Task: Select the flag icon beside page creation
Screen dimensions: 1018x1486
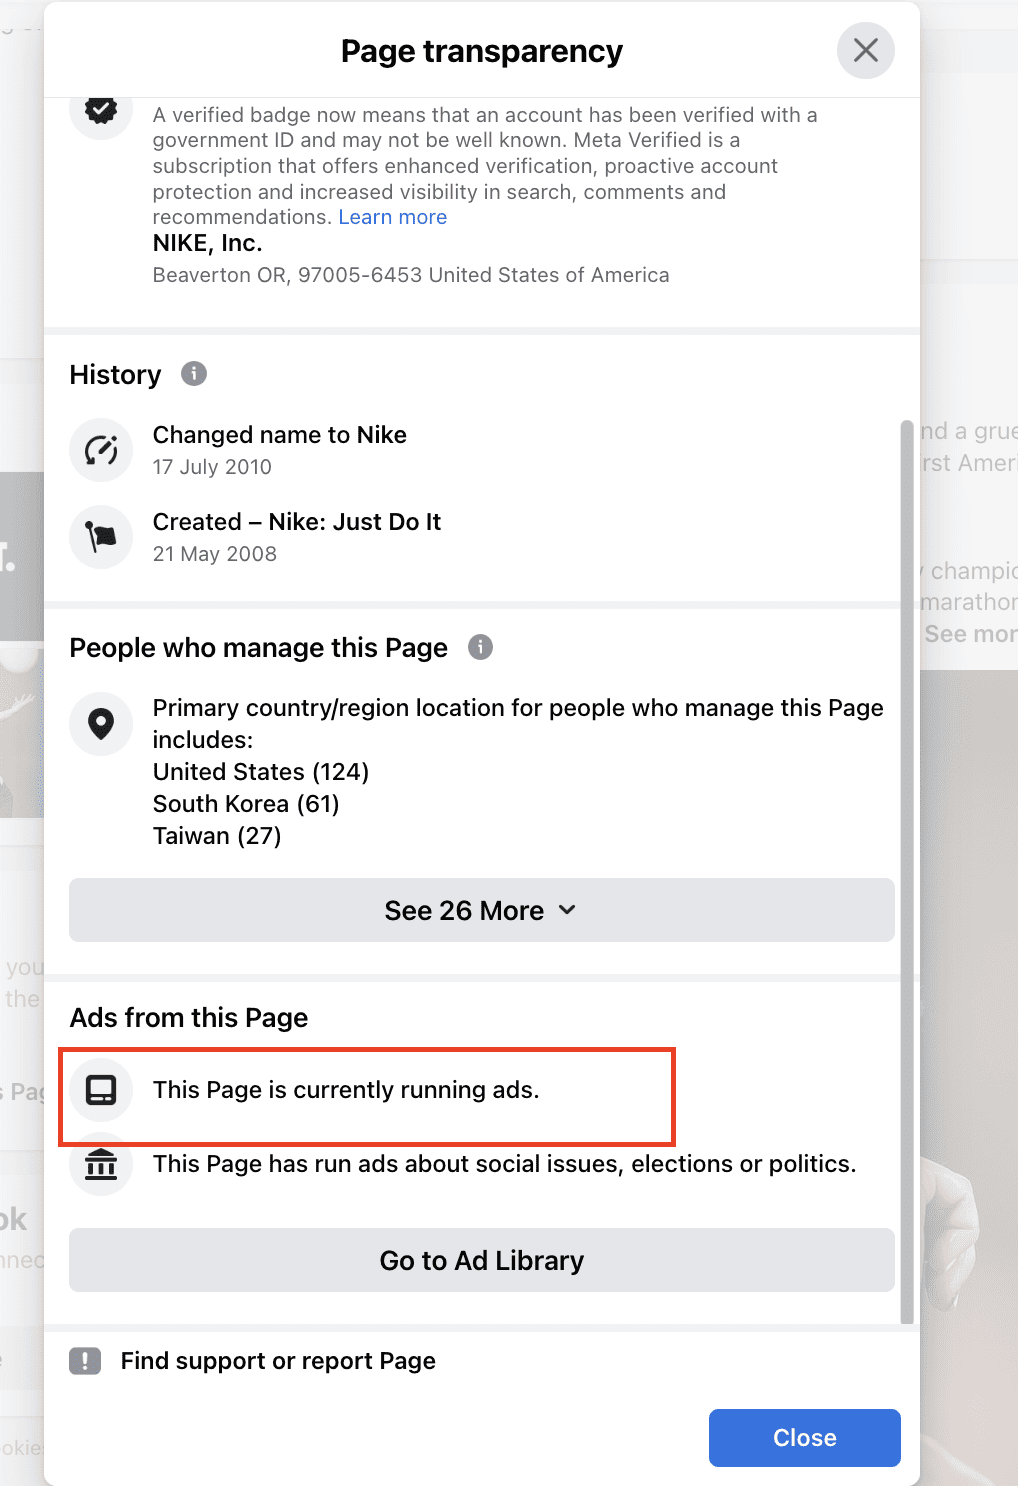Action: coord(101,537)
